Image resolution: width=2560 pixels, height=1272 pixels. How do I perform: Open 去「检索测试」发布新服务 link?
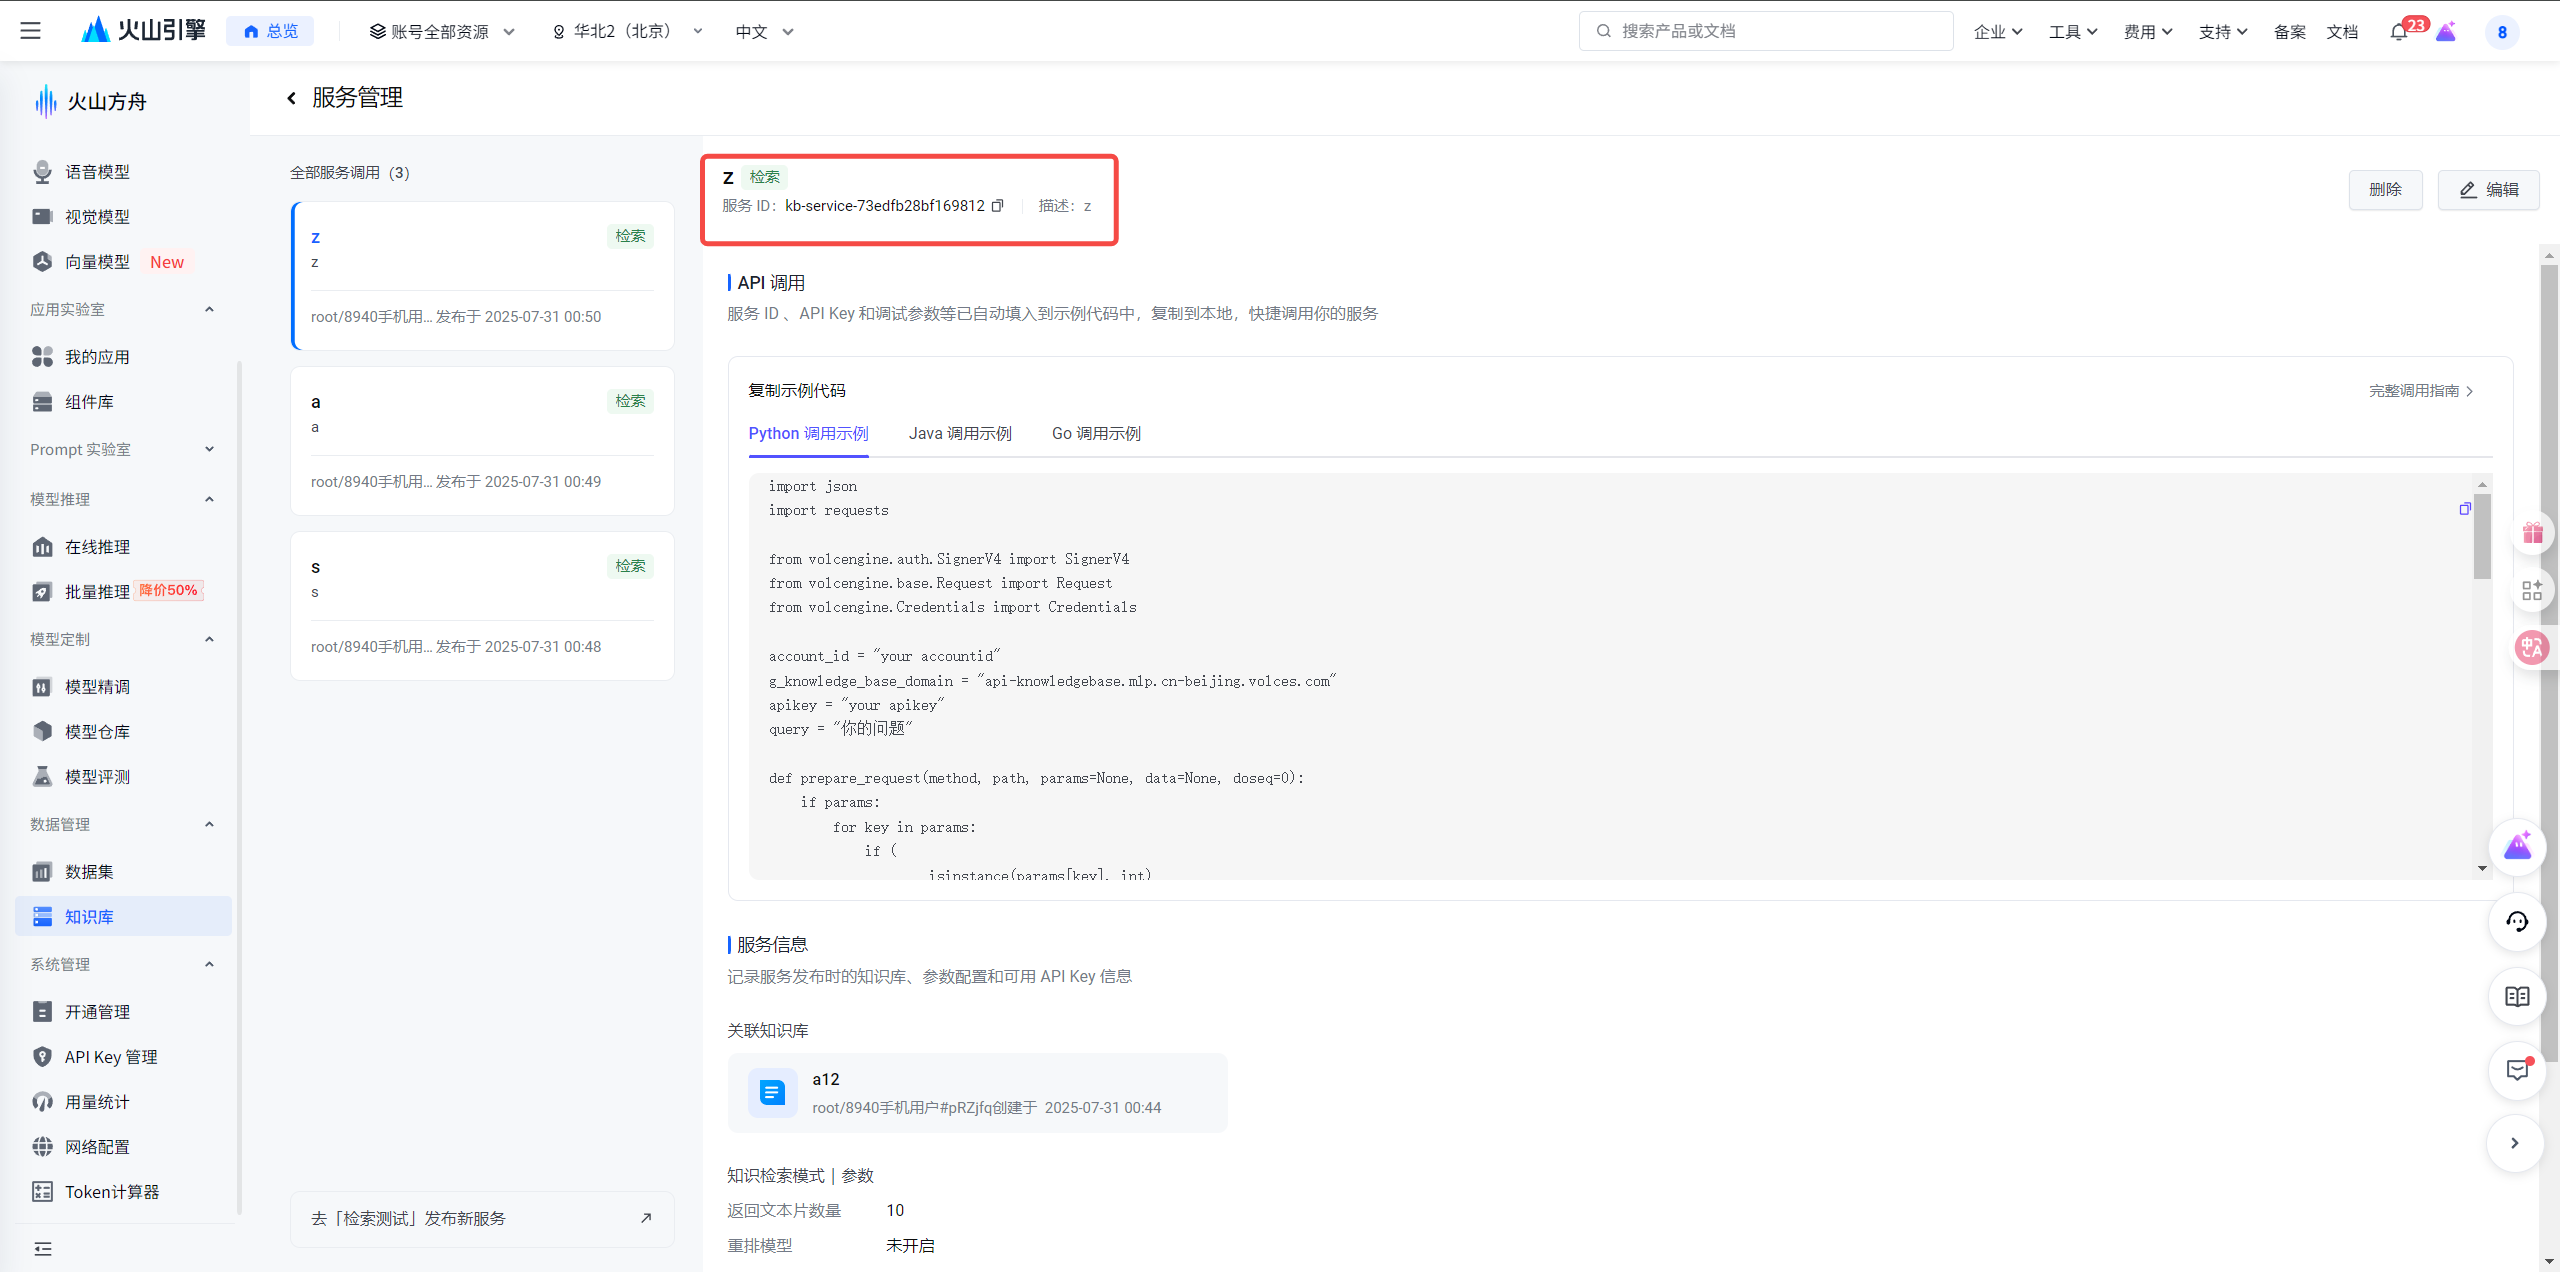(482, 1219)
